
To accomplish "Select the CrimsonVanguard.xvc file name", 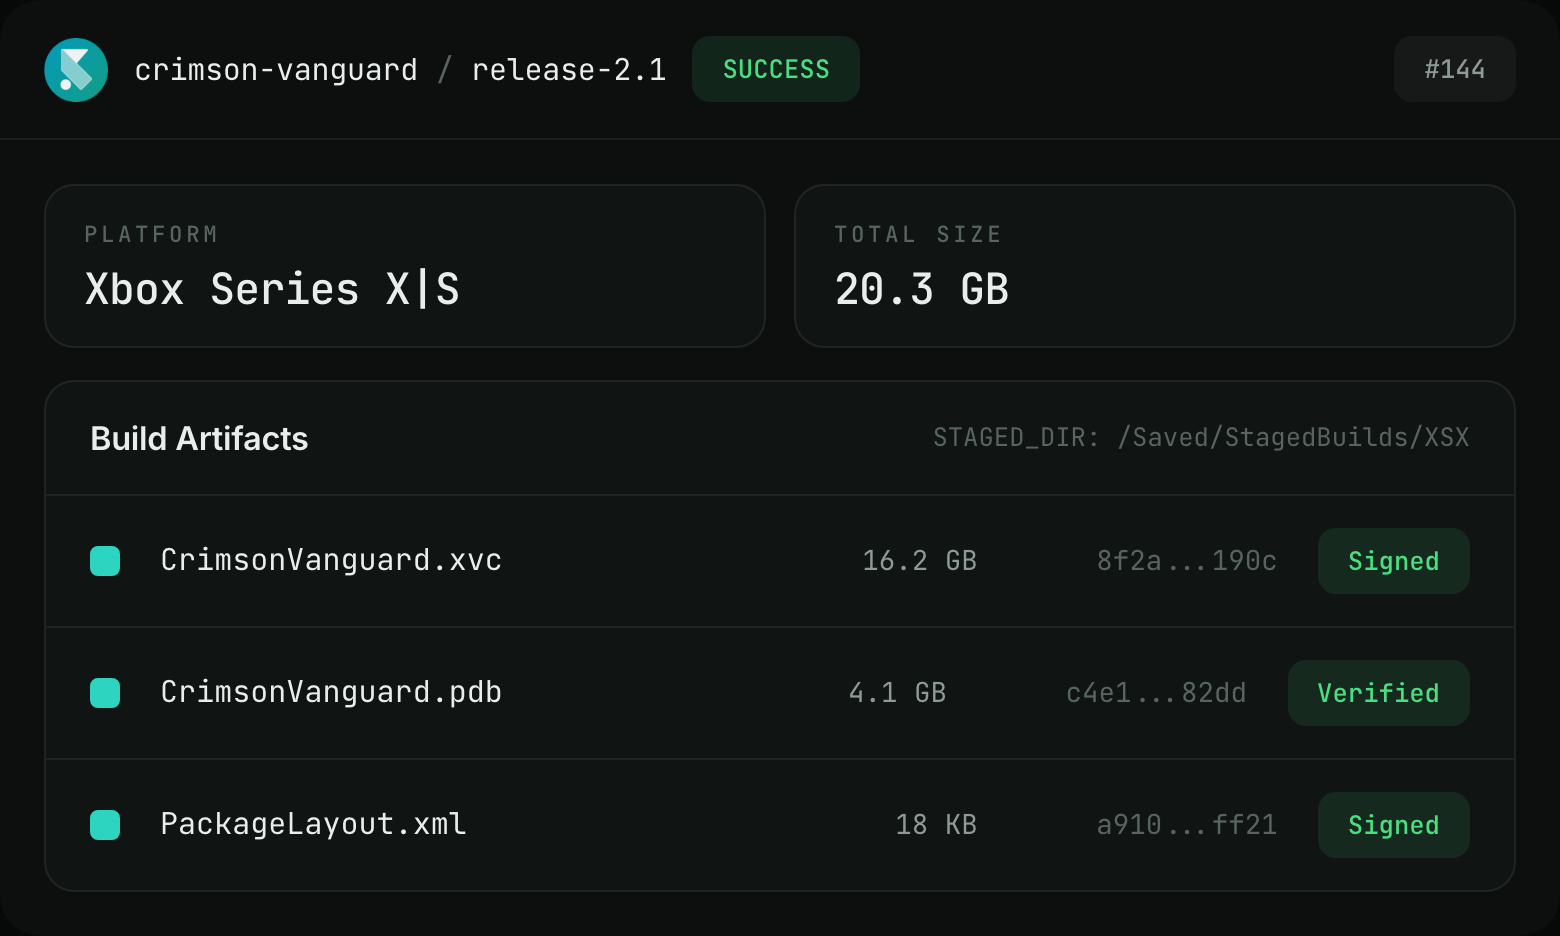I will pyautogui.click(x=331, y=560).
